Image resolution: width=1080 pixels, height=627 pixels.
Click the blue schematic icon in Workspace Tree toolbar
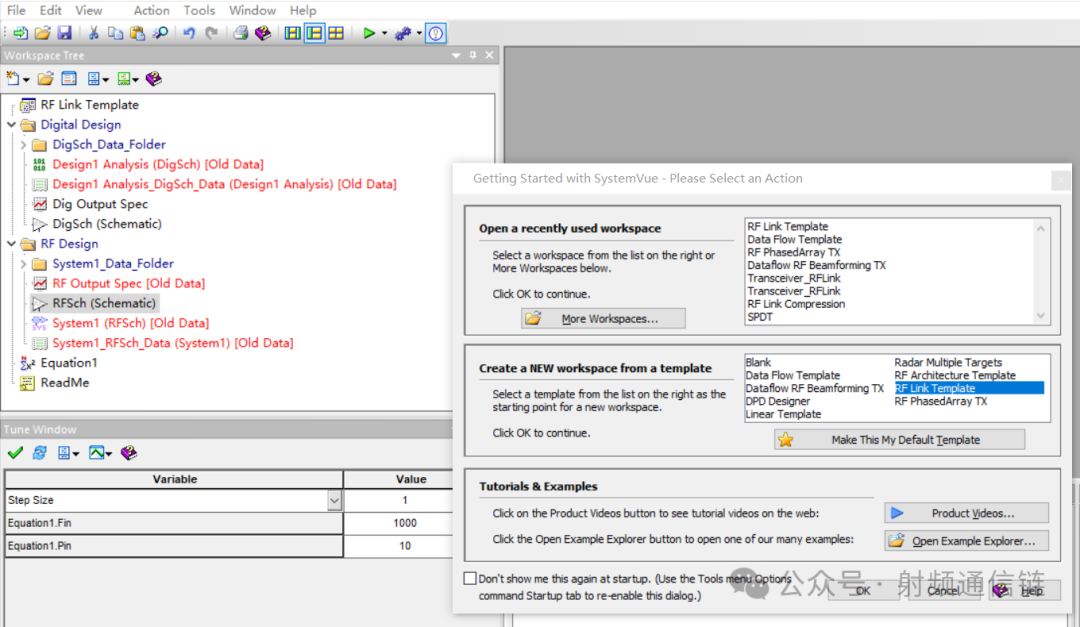[x=94, y=79]
